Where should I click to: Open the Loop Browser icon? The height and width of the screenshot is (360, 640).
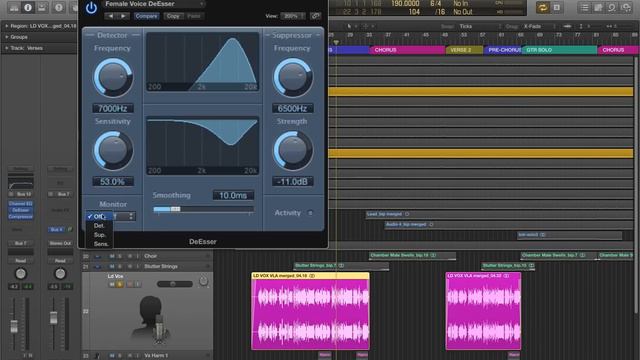611,8
